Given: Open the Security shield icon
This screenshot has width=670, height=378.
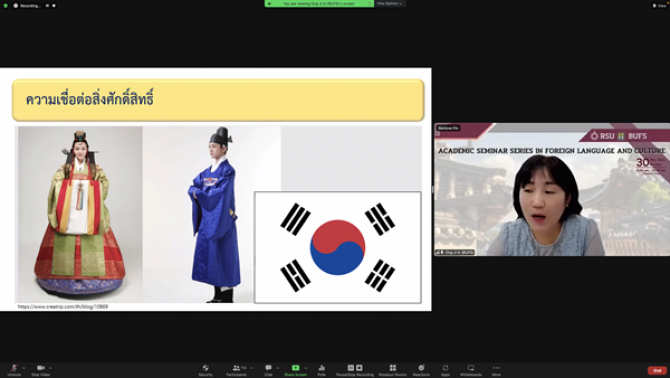Looking at the screenshot, I should 206,368.
